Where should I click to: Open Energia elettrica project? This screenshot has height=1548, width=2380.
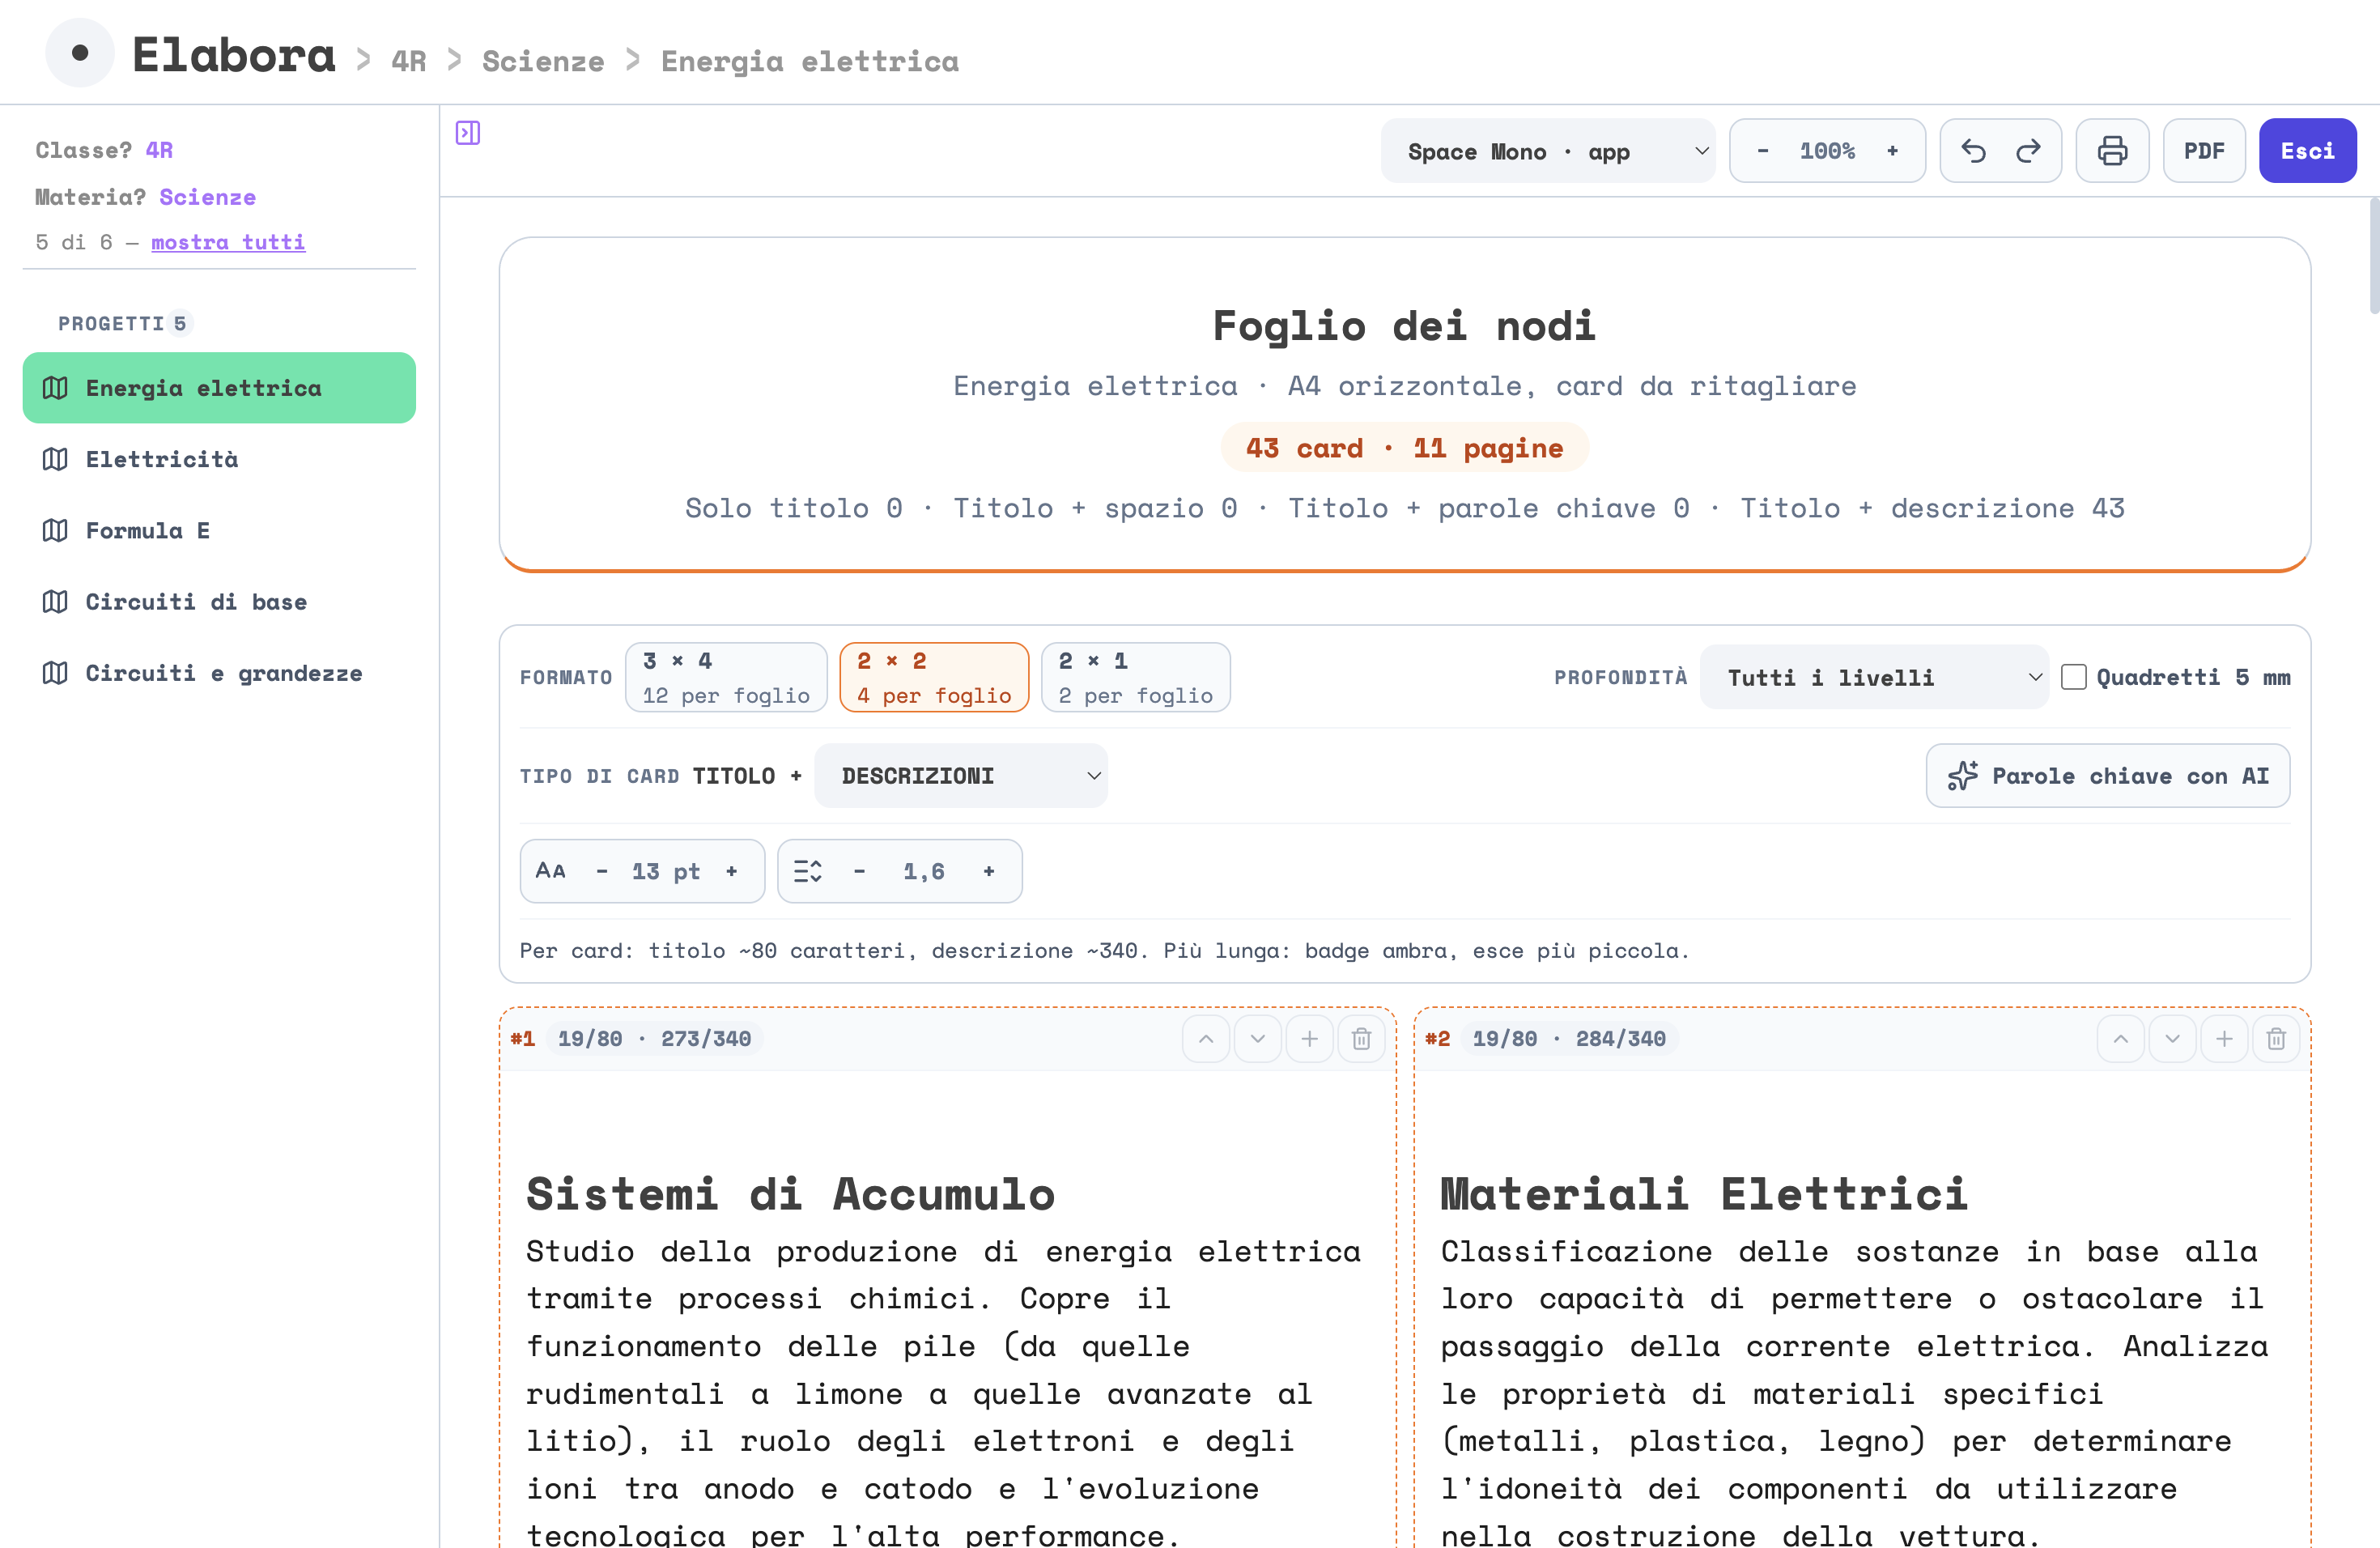pos(219,388)
